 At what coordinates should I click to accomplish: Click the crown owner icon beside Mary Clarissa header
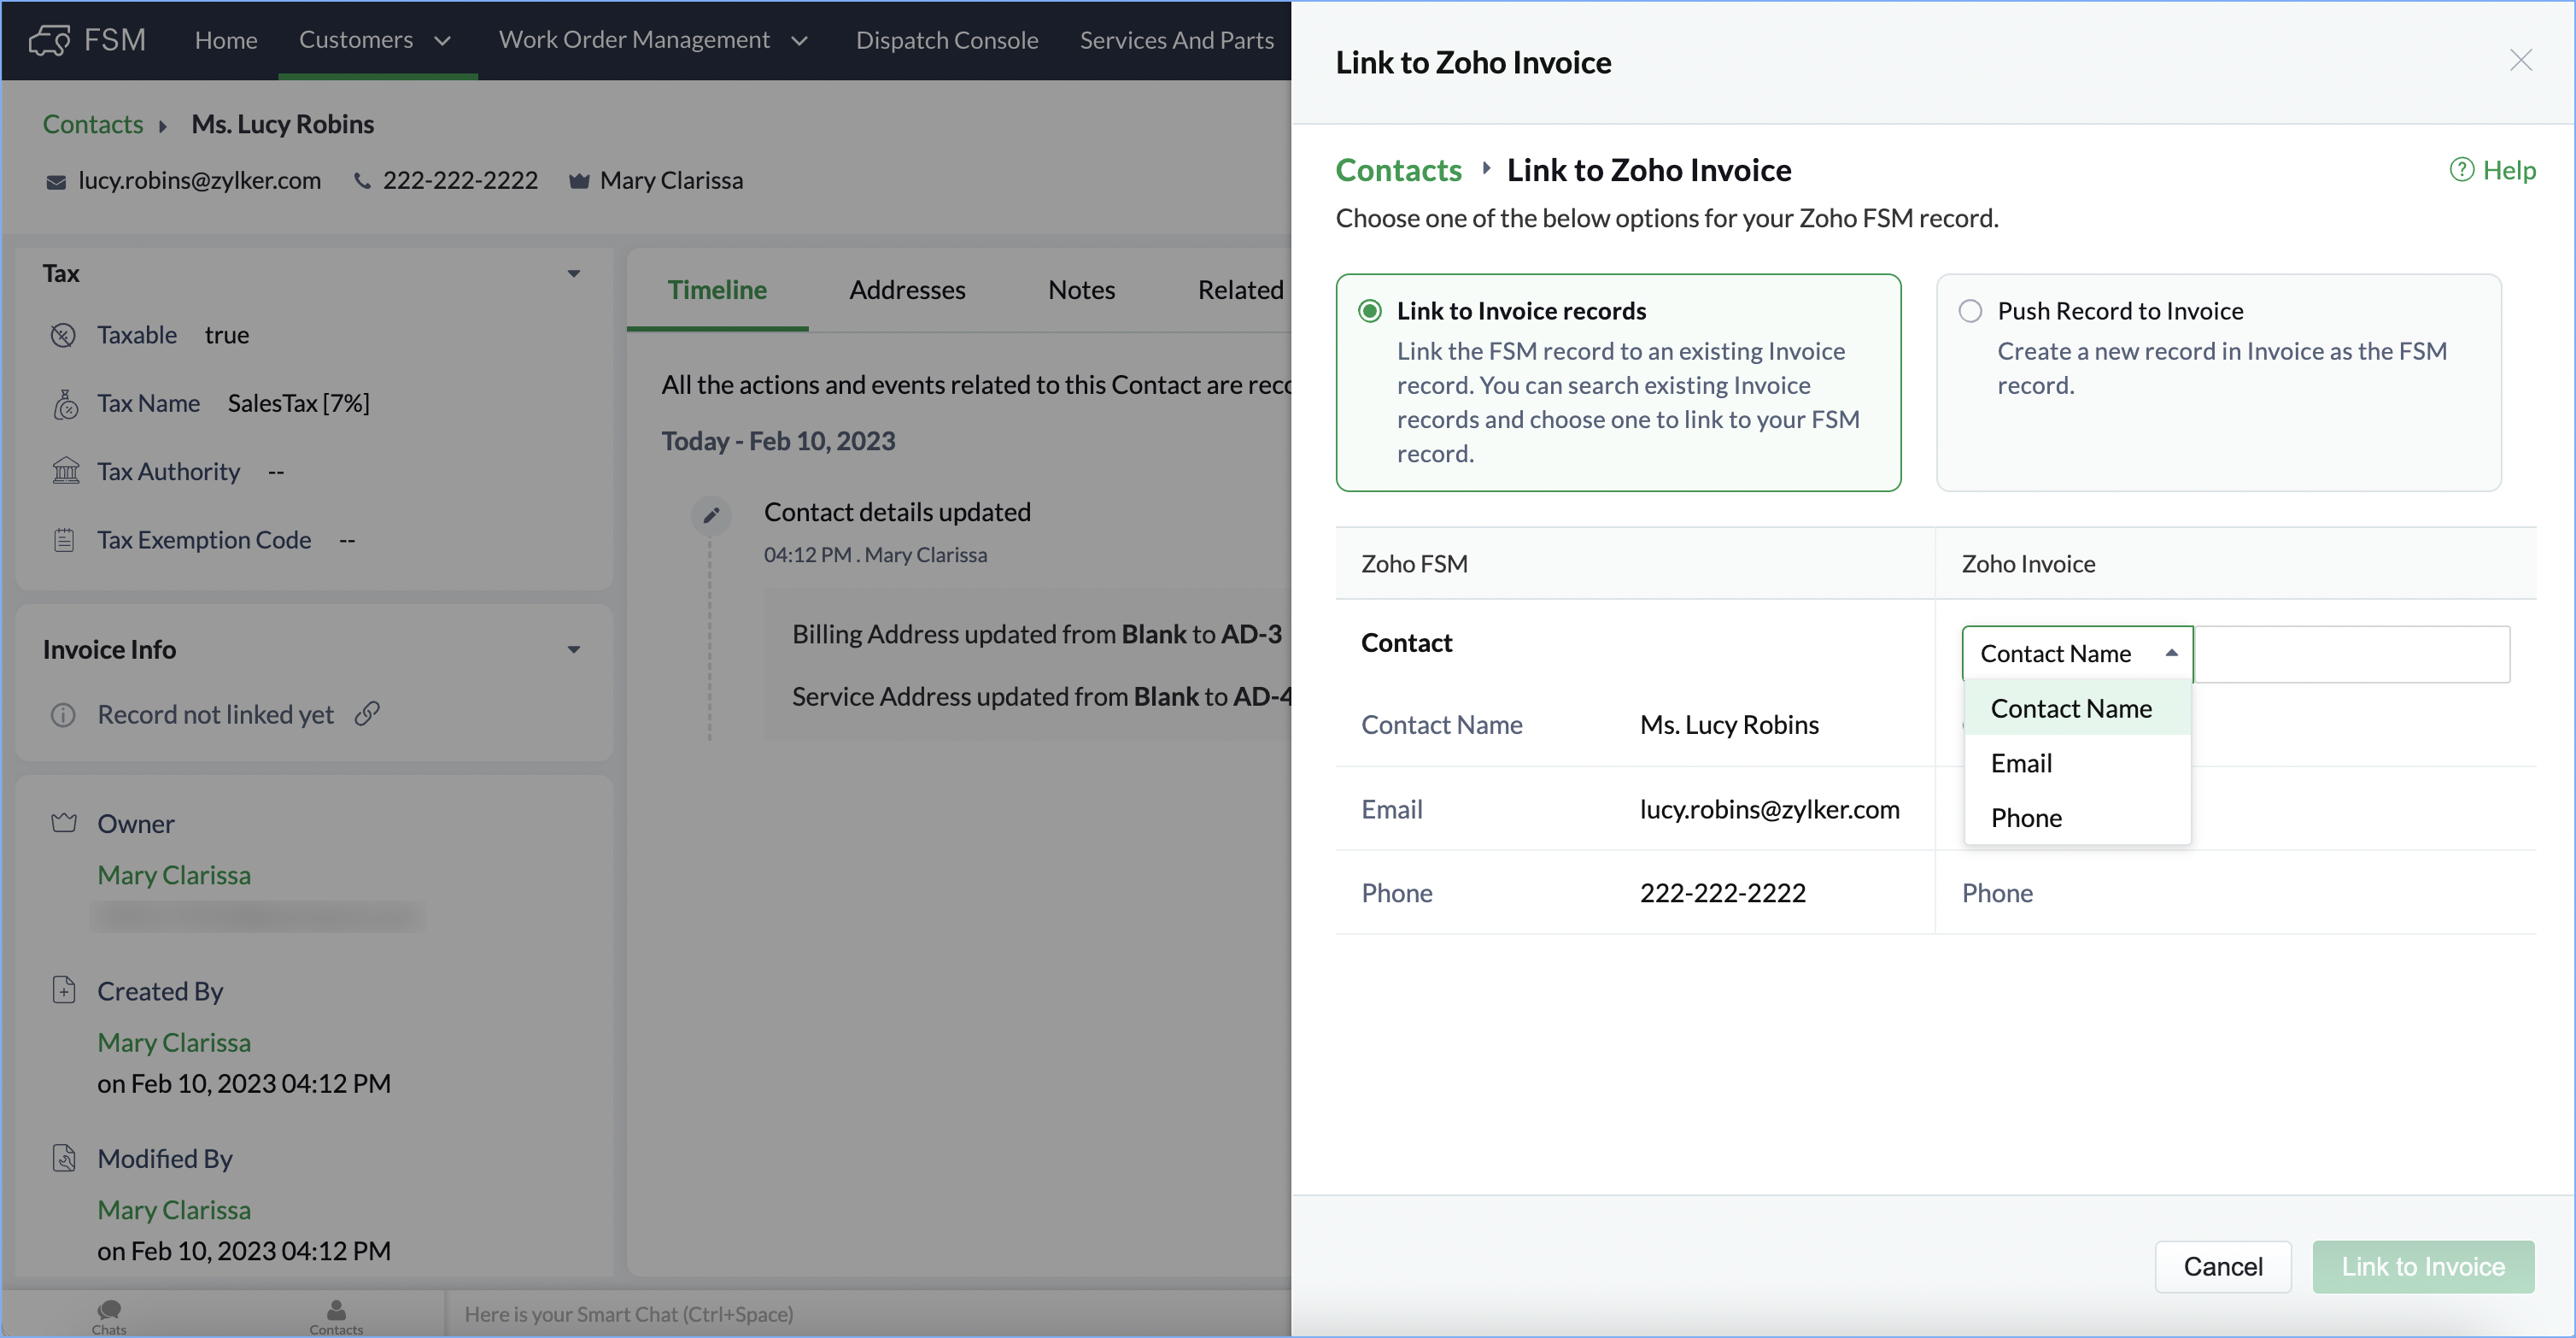(x=578, y=181)
